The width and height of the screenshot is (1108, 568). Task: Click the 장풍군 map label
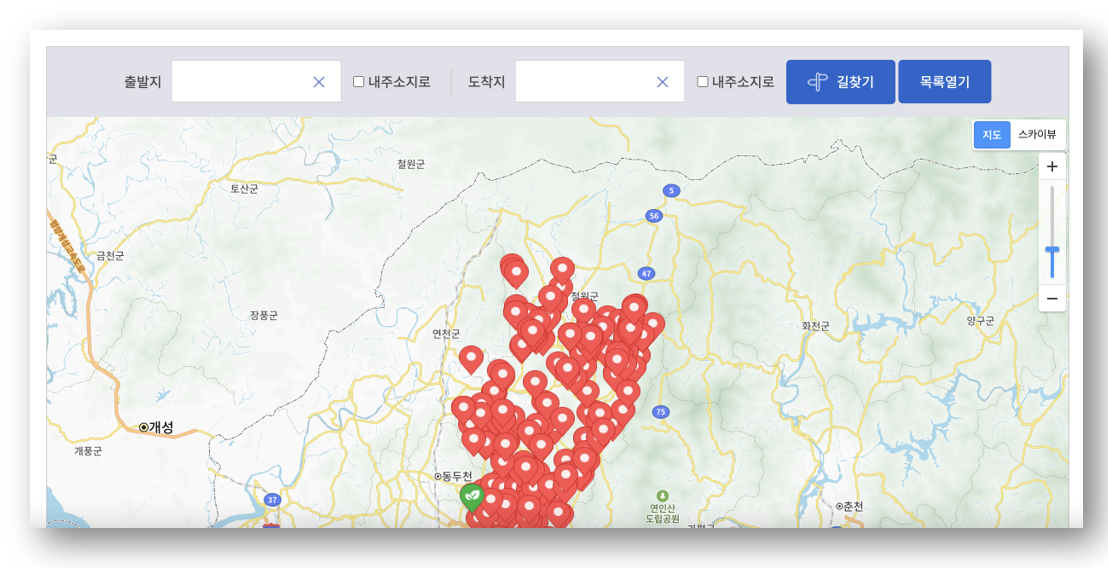264,315
